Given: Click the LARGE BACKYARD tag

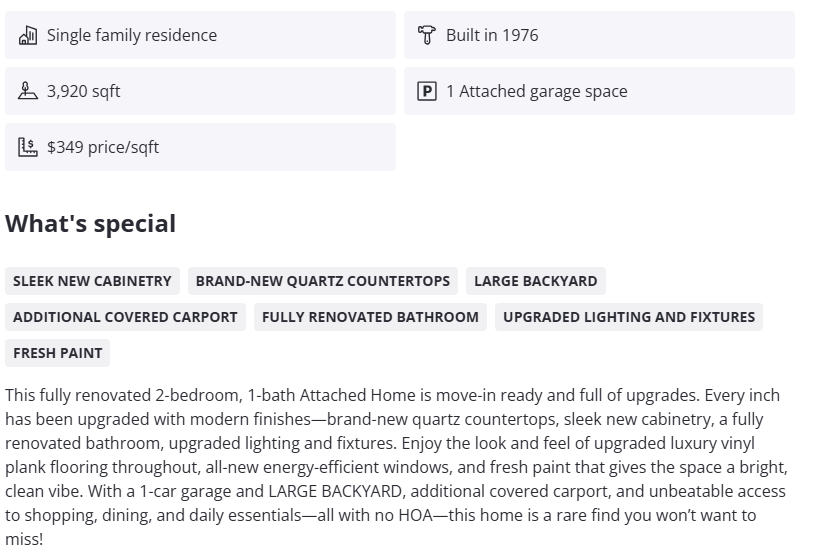Looking at the screenshot, I should [x=535, y=281].
